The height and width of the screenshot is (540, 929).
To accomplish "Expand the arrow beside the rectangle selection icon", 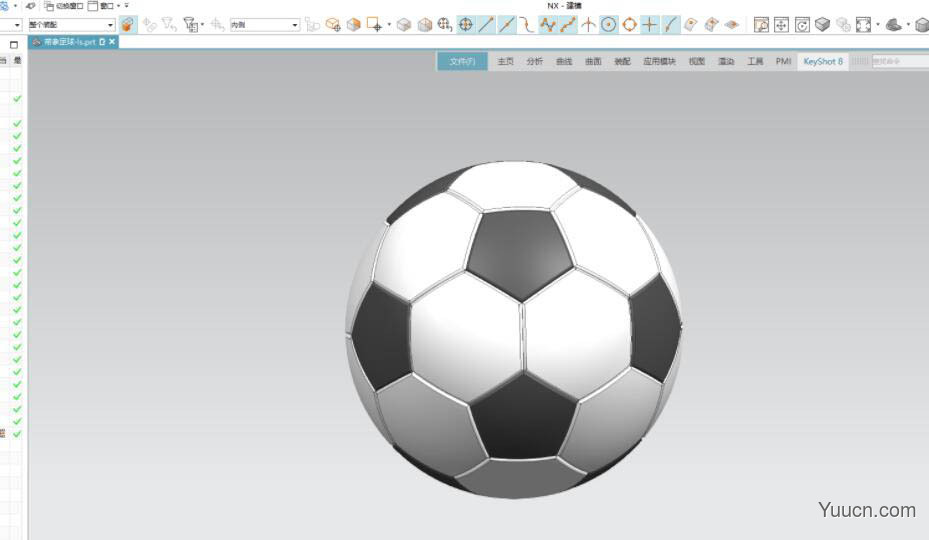I will click(389, 25).
